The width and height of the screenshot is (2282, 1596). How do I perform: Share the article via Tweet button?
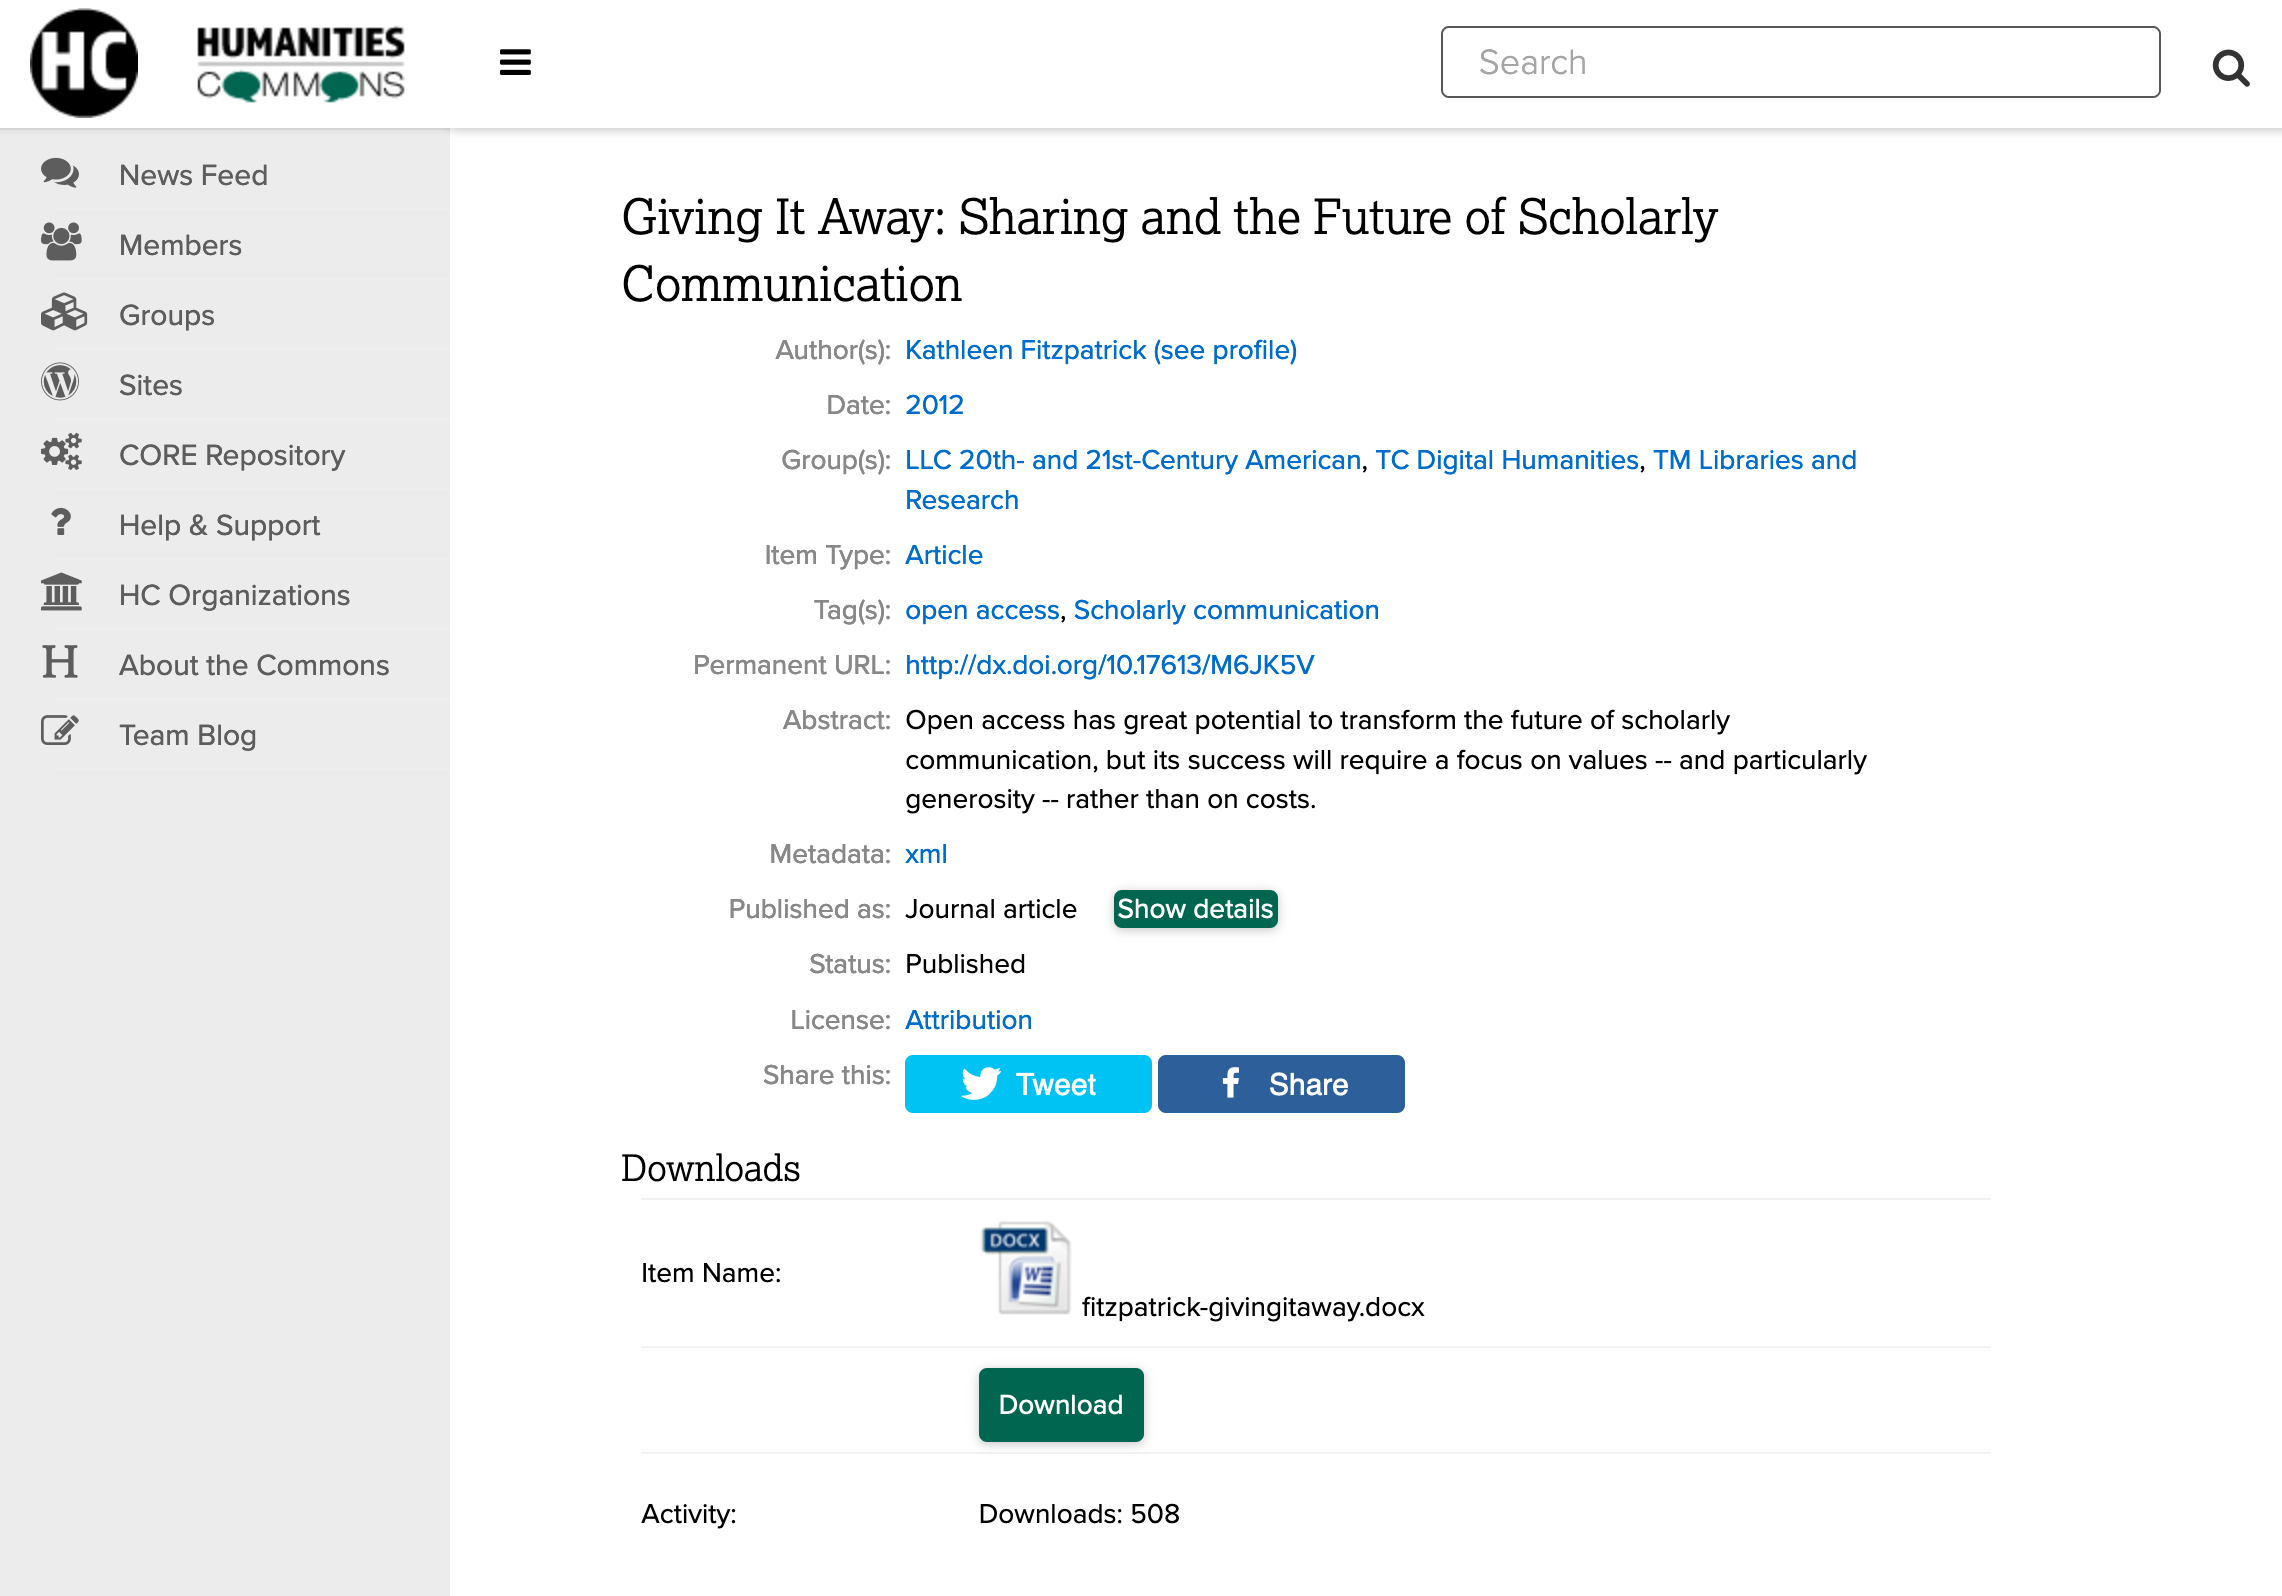pos(1027,1083)
